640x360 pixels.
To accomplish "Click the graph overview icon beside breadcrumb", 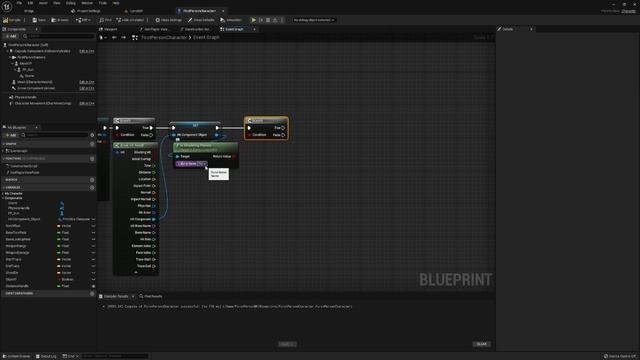I will point(135,38).
